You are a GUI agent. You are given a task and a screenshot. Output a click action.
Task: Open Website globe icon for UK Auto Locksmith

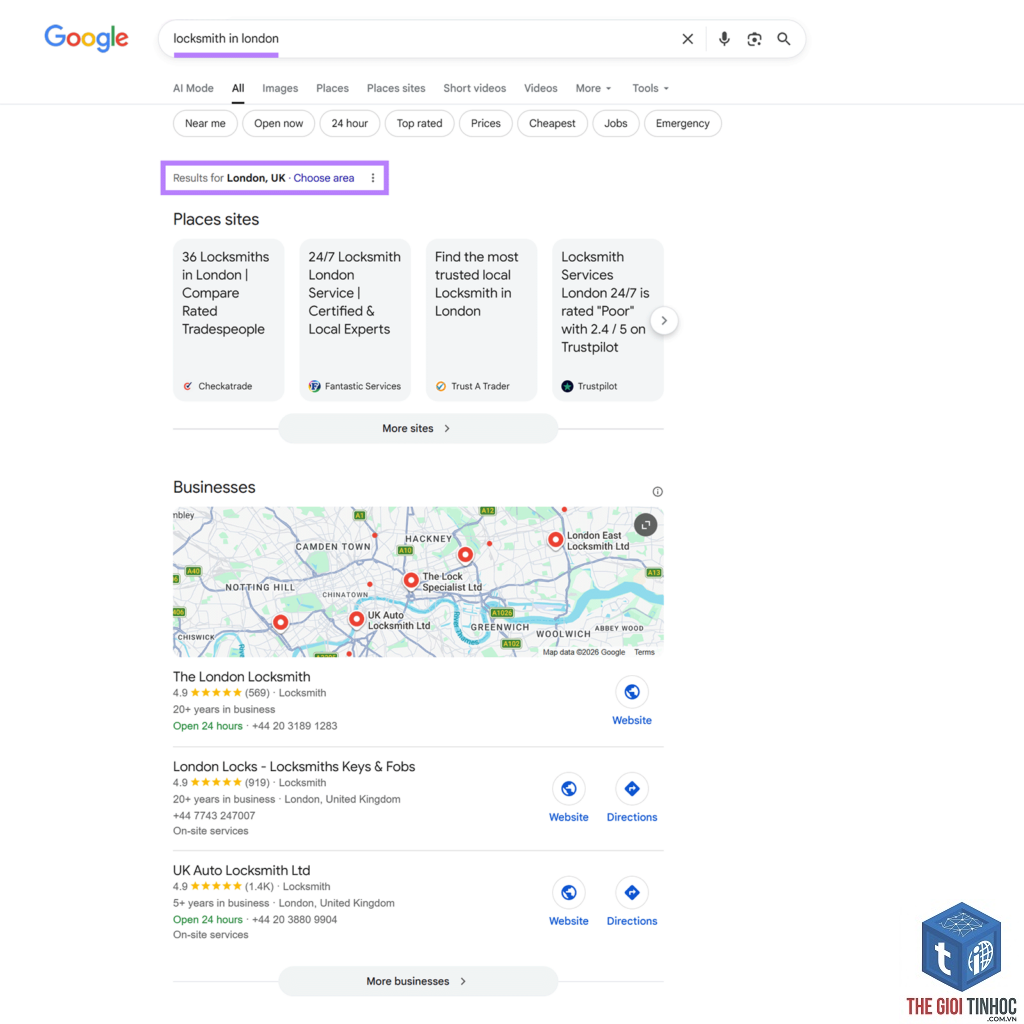coord(569,893)
